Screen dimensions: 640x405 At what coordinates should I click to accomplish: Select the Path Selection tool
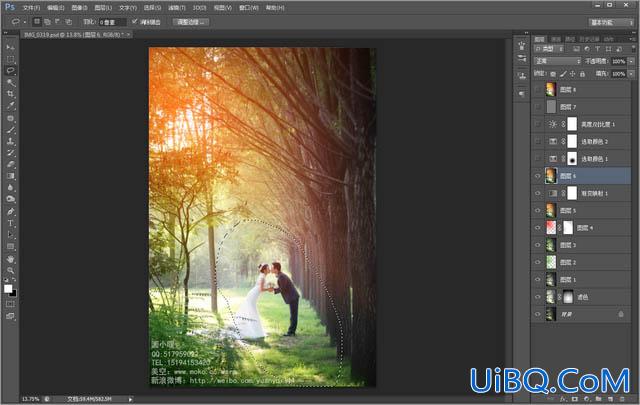pyautogui.click(x=11, y=235)
